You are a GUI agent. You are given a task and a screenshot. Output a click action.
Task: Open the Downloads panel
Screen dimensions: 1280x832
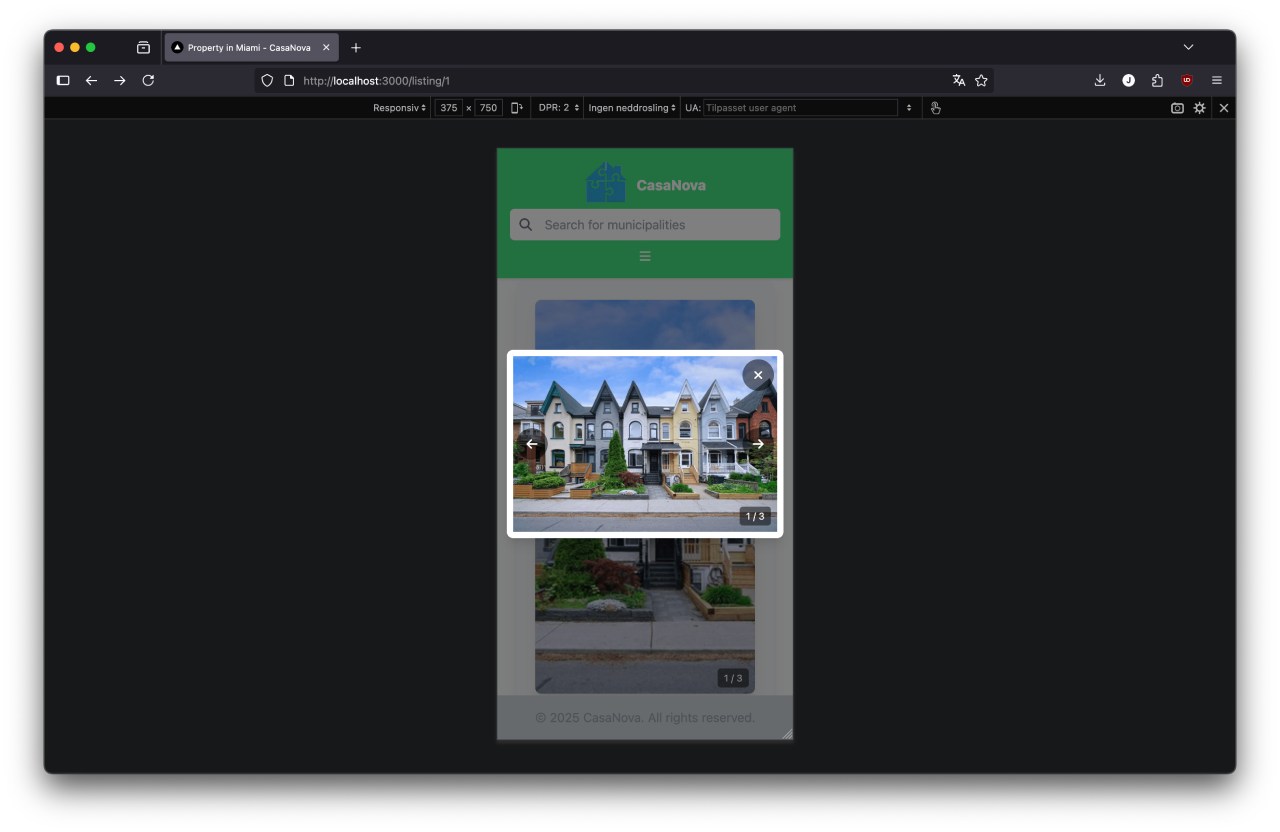tap(1099, 80)
